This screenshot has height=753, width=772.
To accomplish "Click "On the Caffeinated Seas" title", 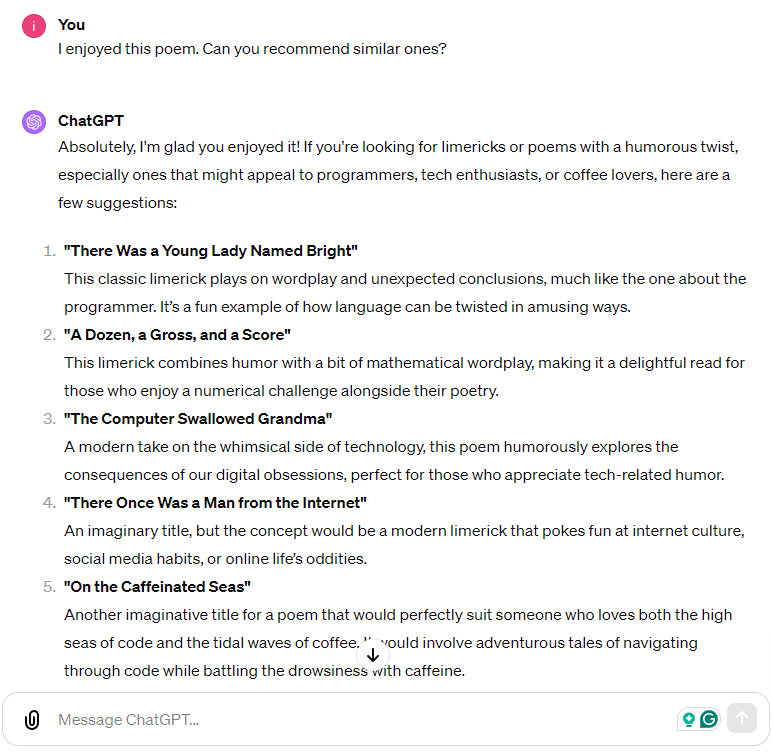I will pos(157,587).
